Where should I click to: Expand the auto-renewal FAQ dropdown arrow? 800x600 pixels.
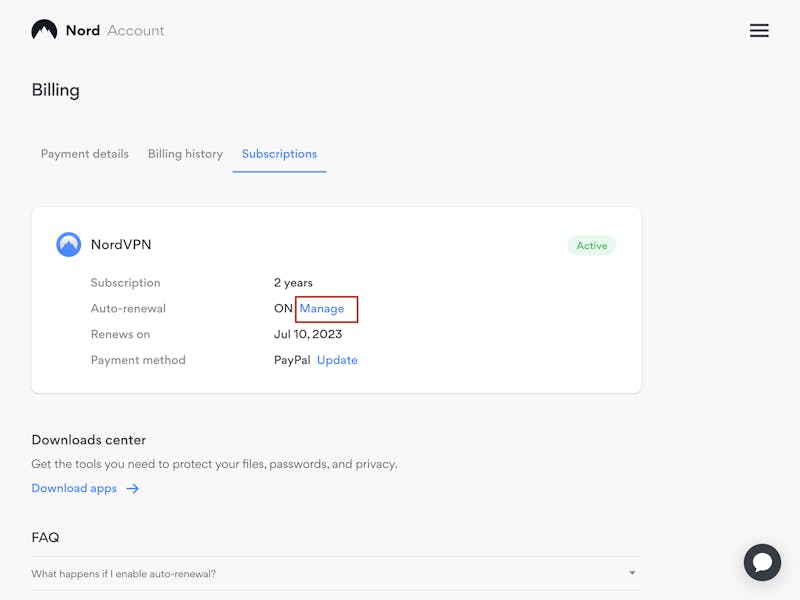pyautogui.click(x=632, y=573)
